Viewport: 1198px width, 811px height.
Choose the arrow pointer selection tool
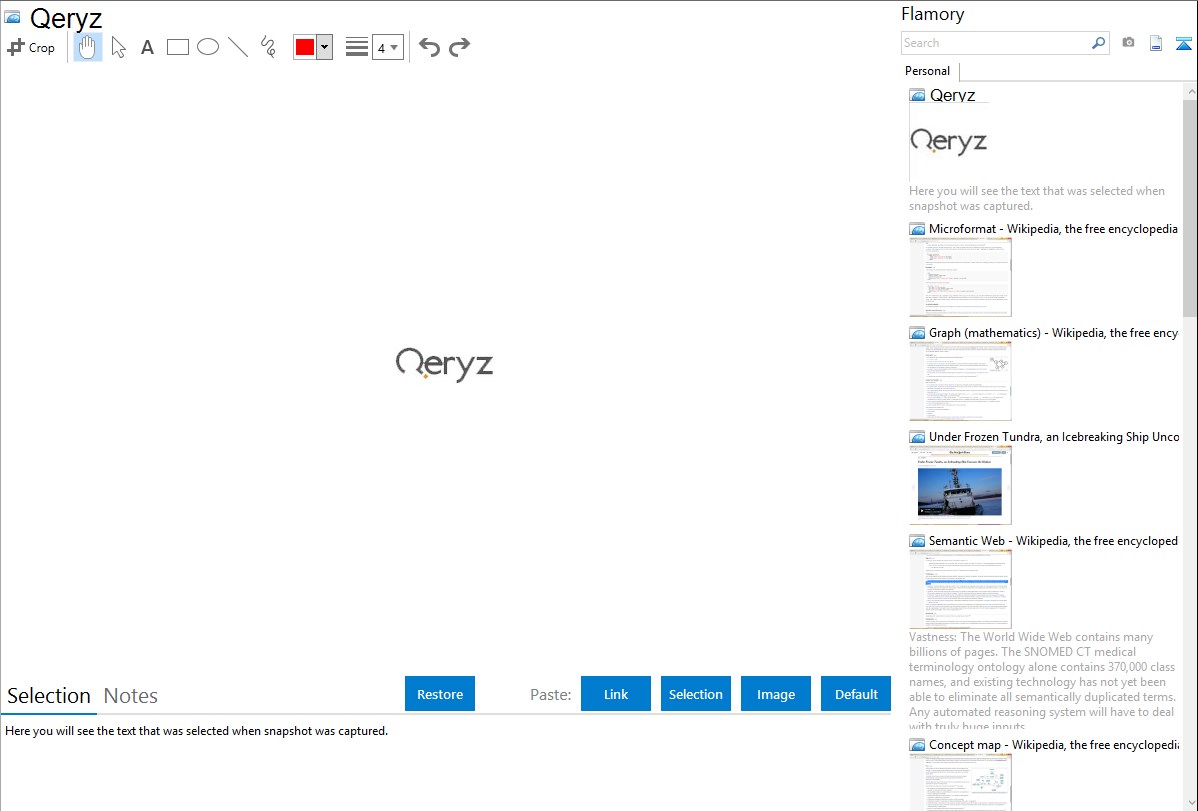point(118,47)
